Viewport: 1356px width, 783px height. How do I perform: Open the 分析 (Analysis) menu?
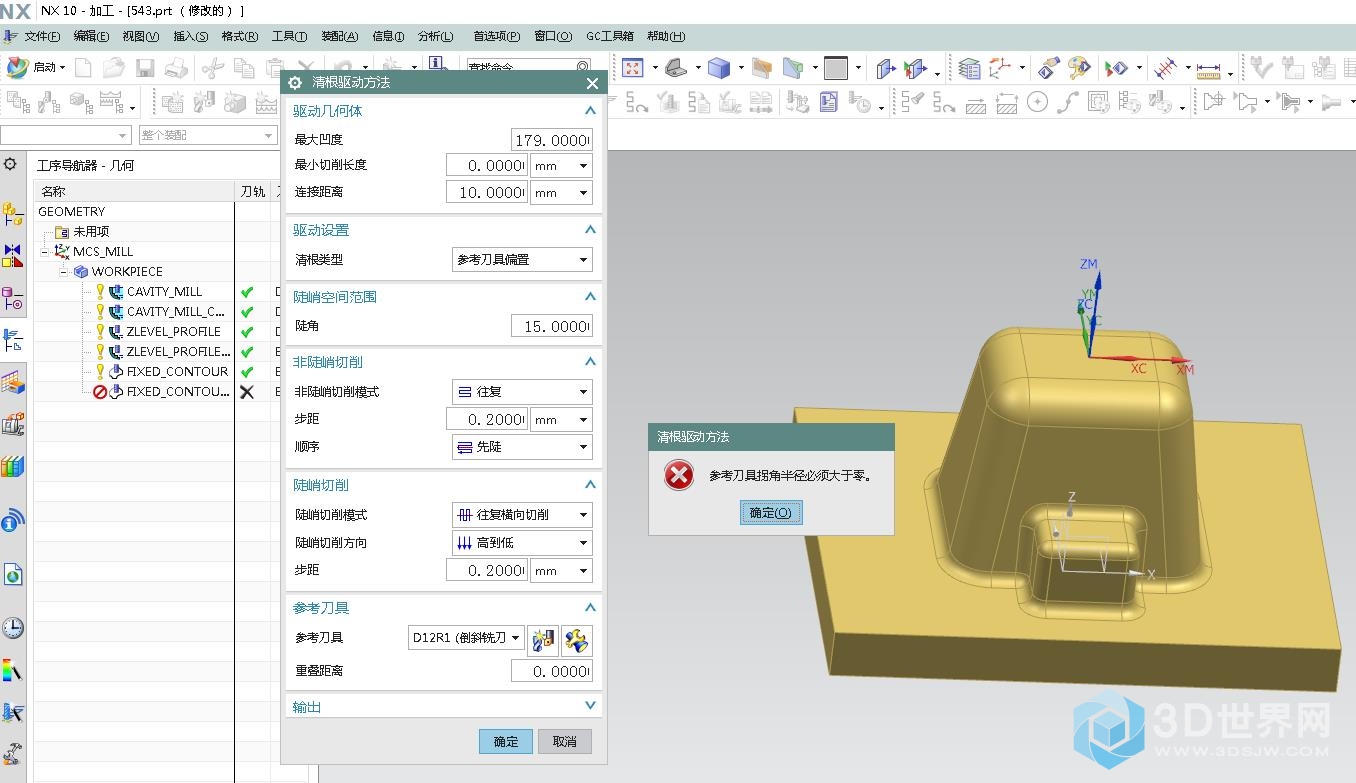point(435,36)
